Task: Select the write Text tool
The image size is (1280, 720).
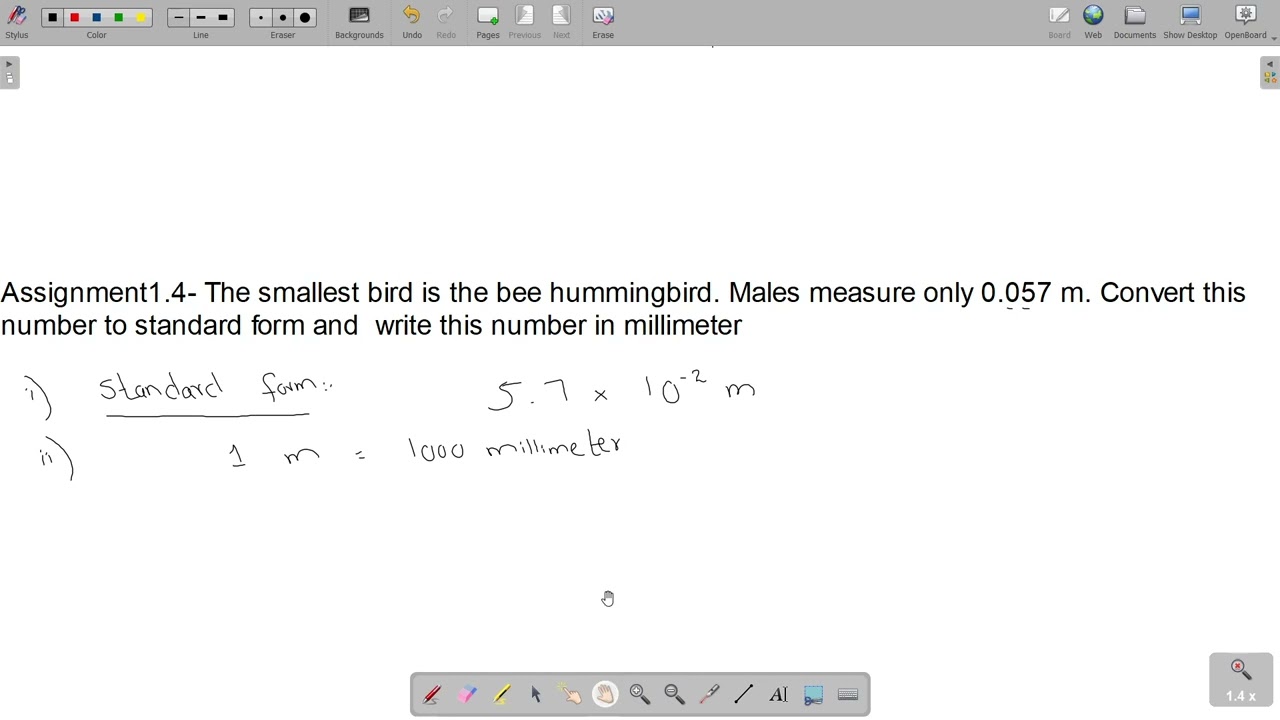Action: 778,695
